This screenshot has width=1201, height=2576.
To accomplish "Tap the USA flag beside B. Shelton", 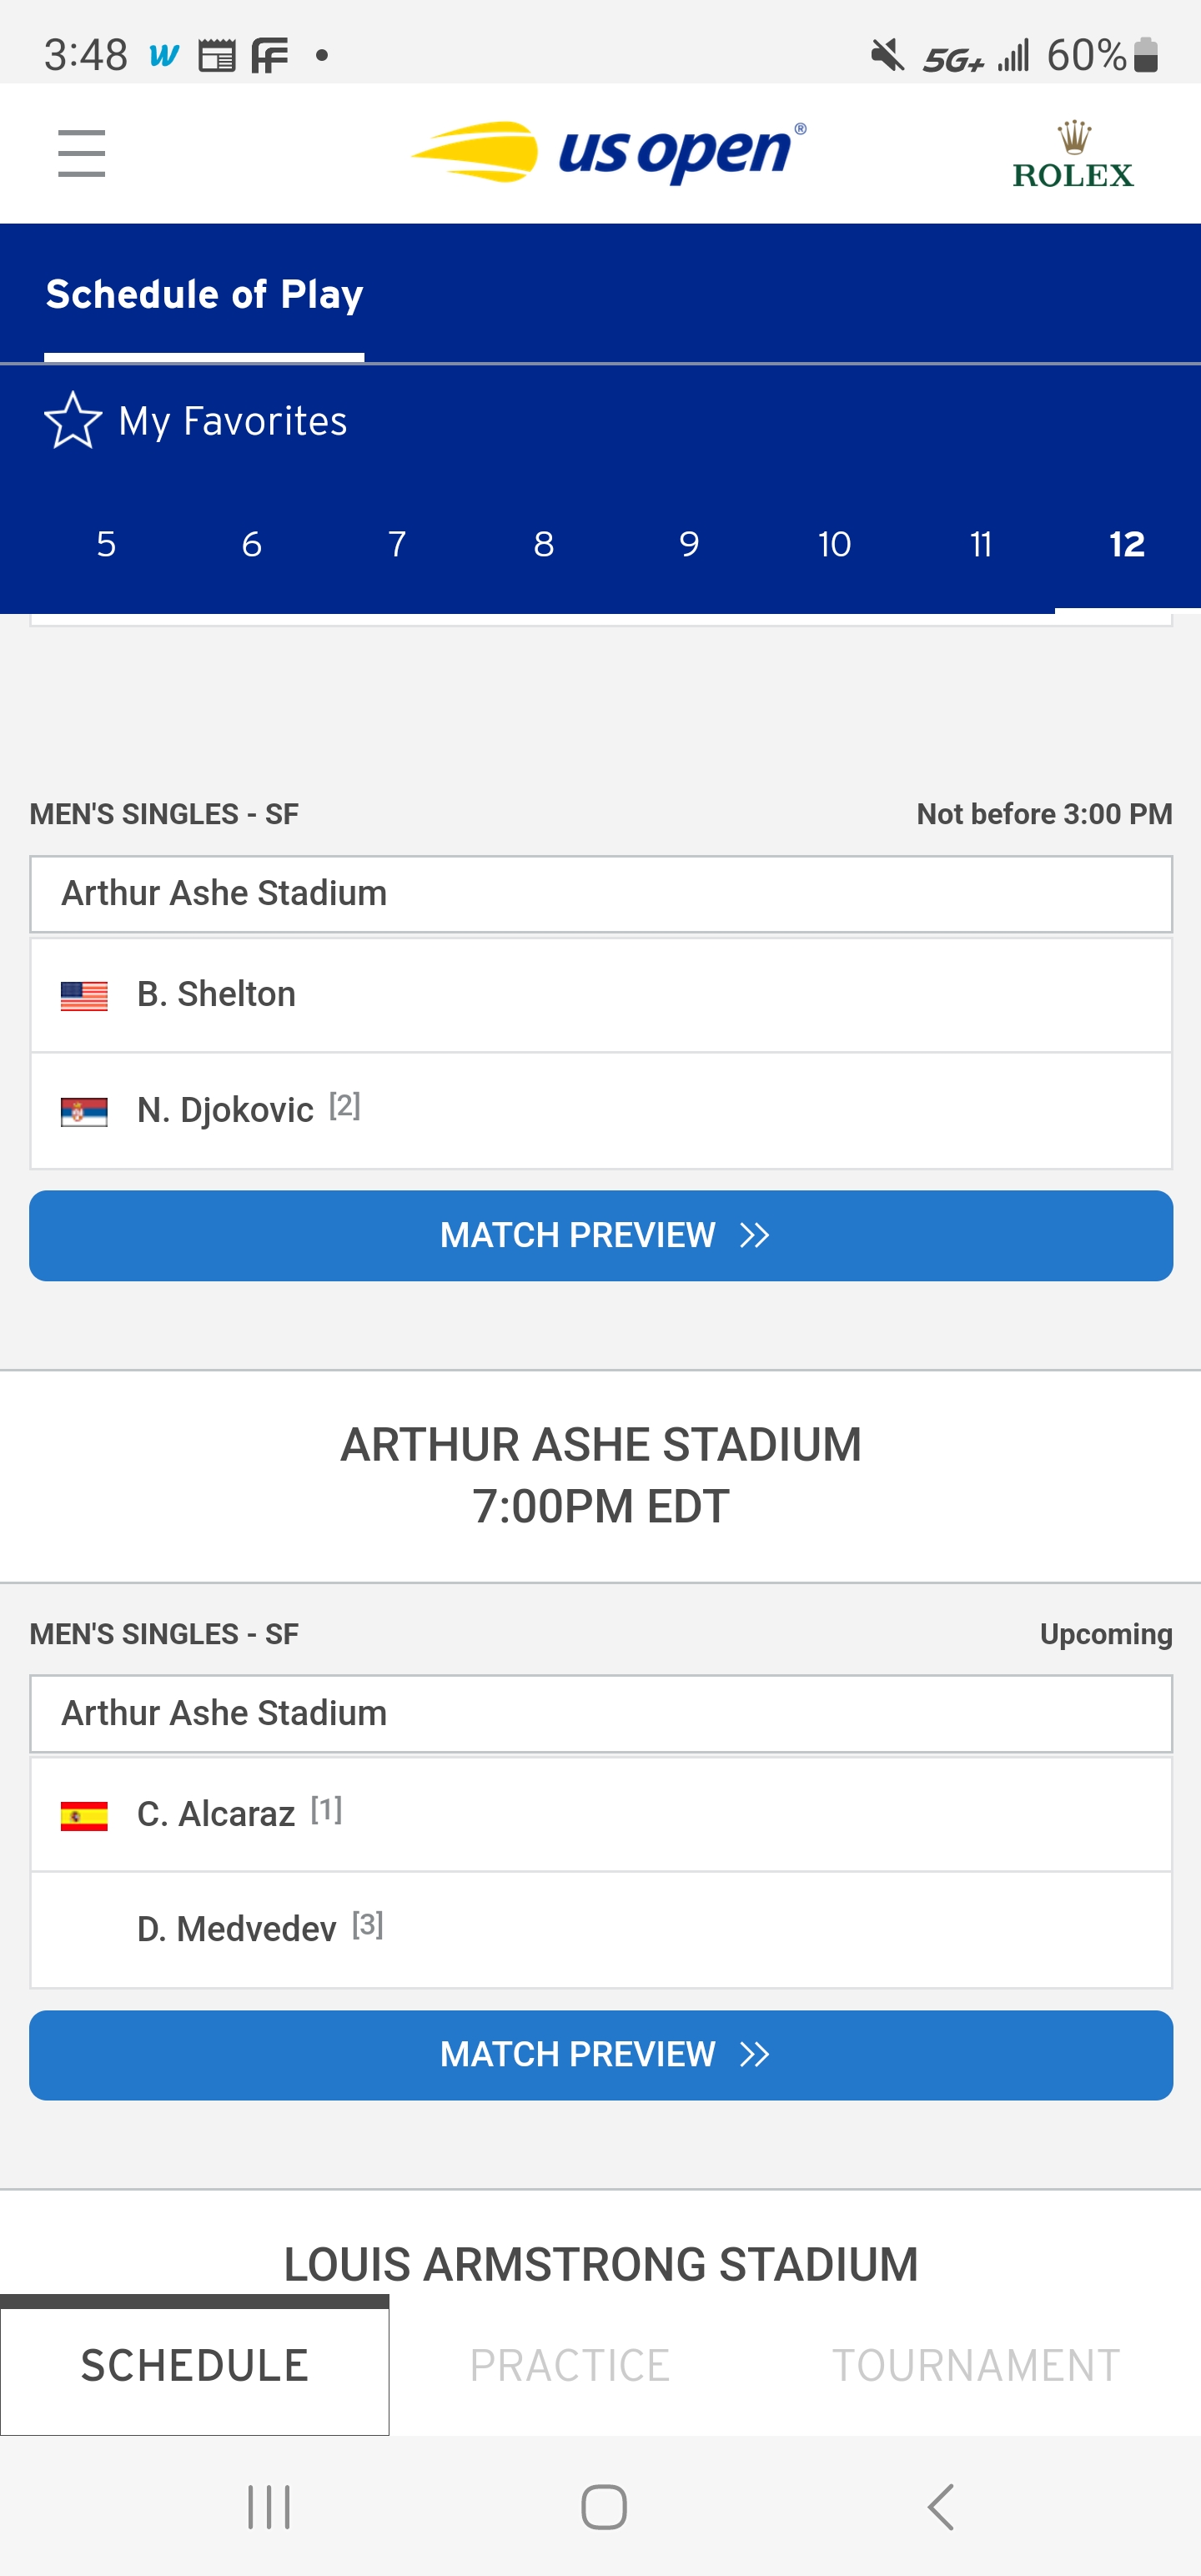I will click(x=84, y=996).
